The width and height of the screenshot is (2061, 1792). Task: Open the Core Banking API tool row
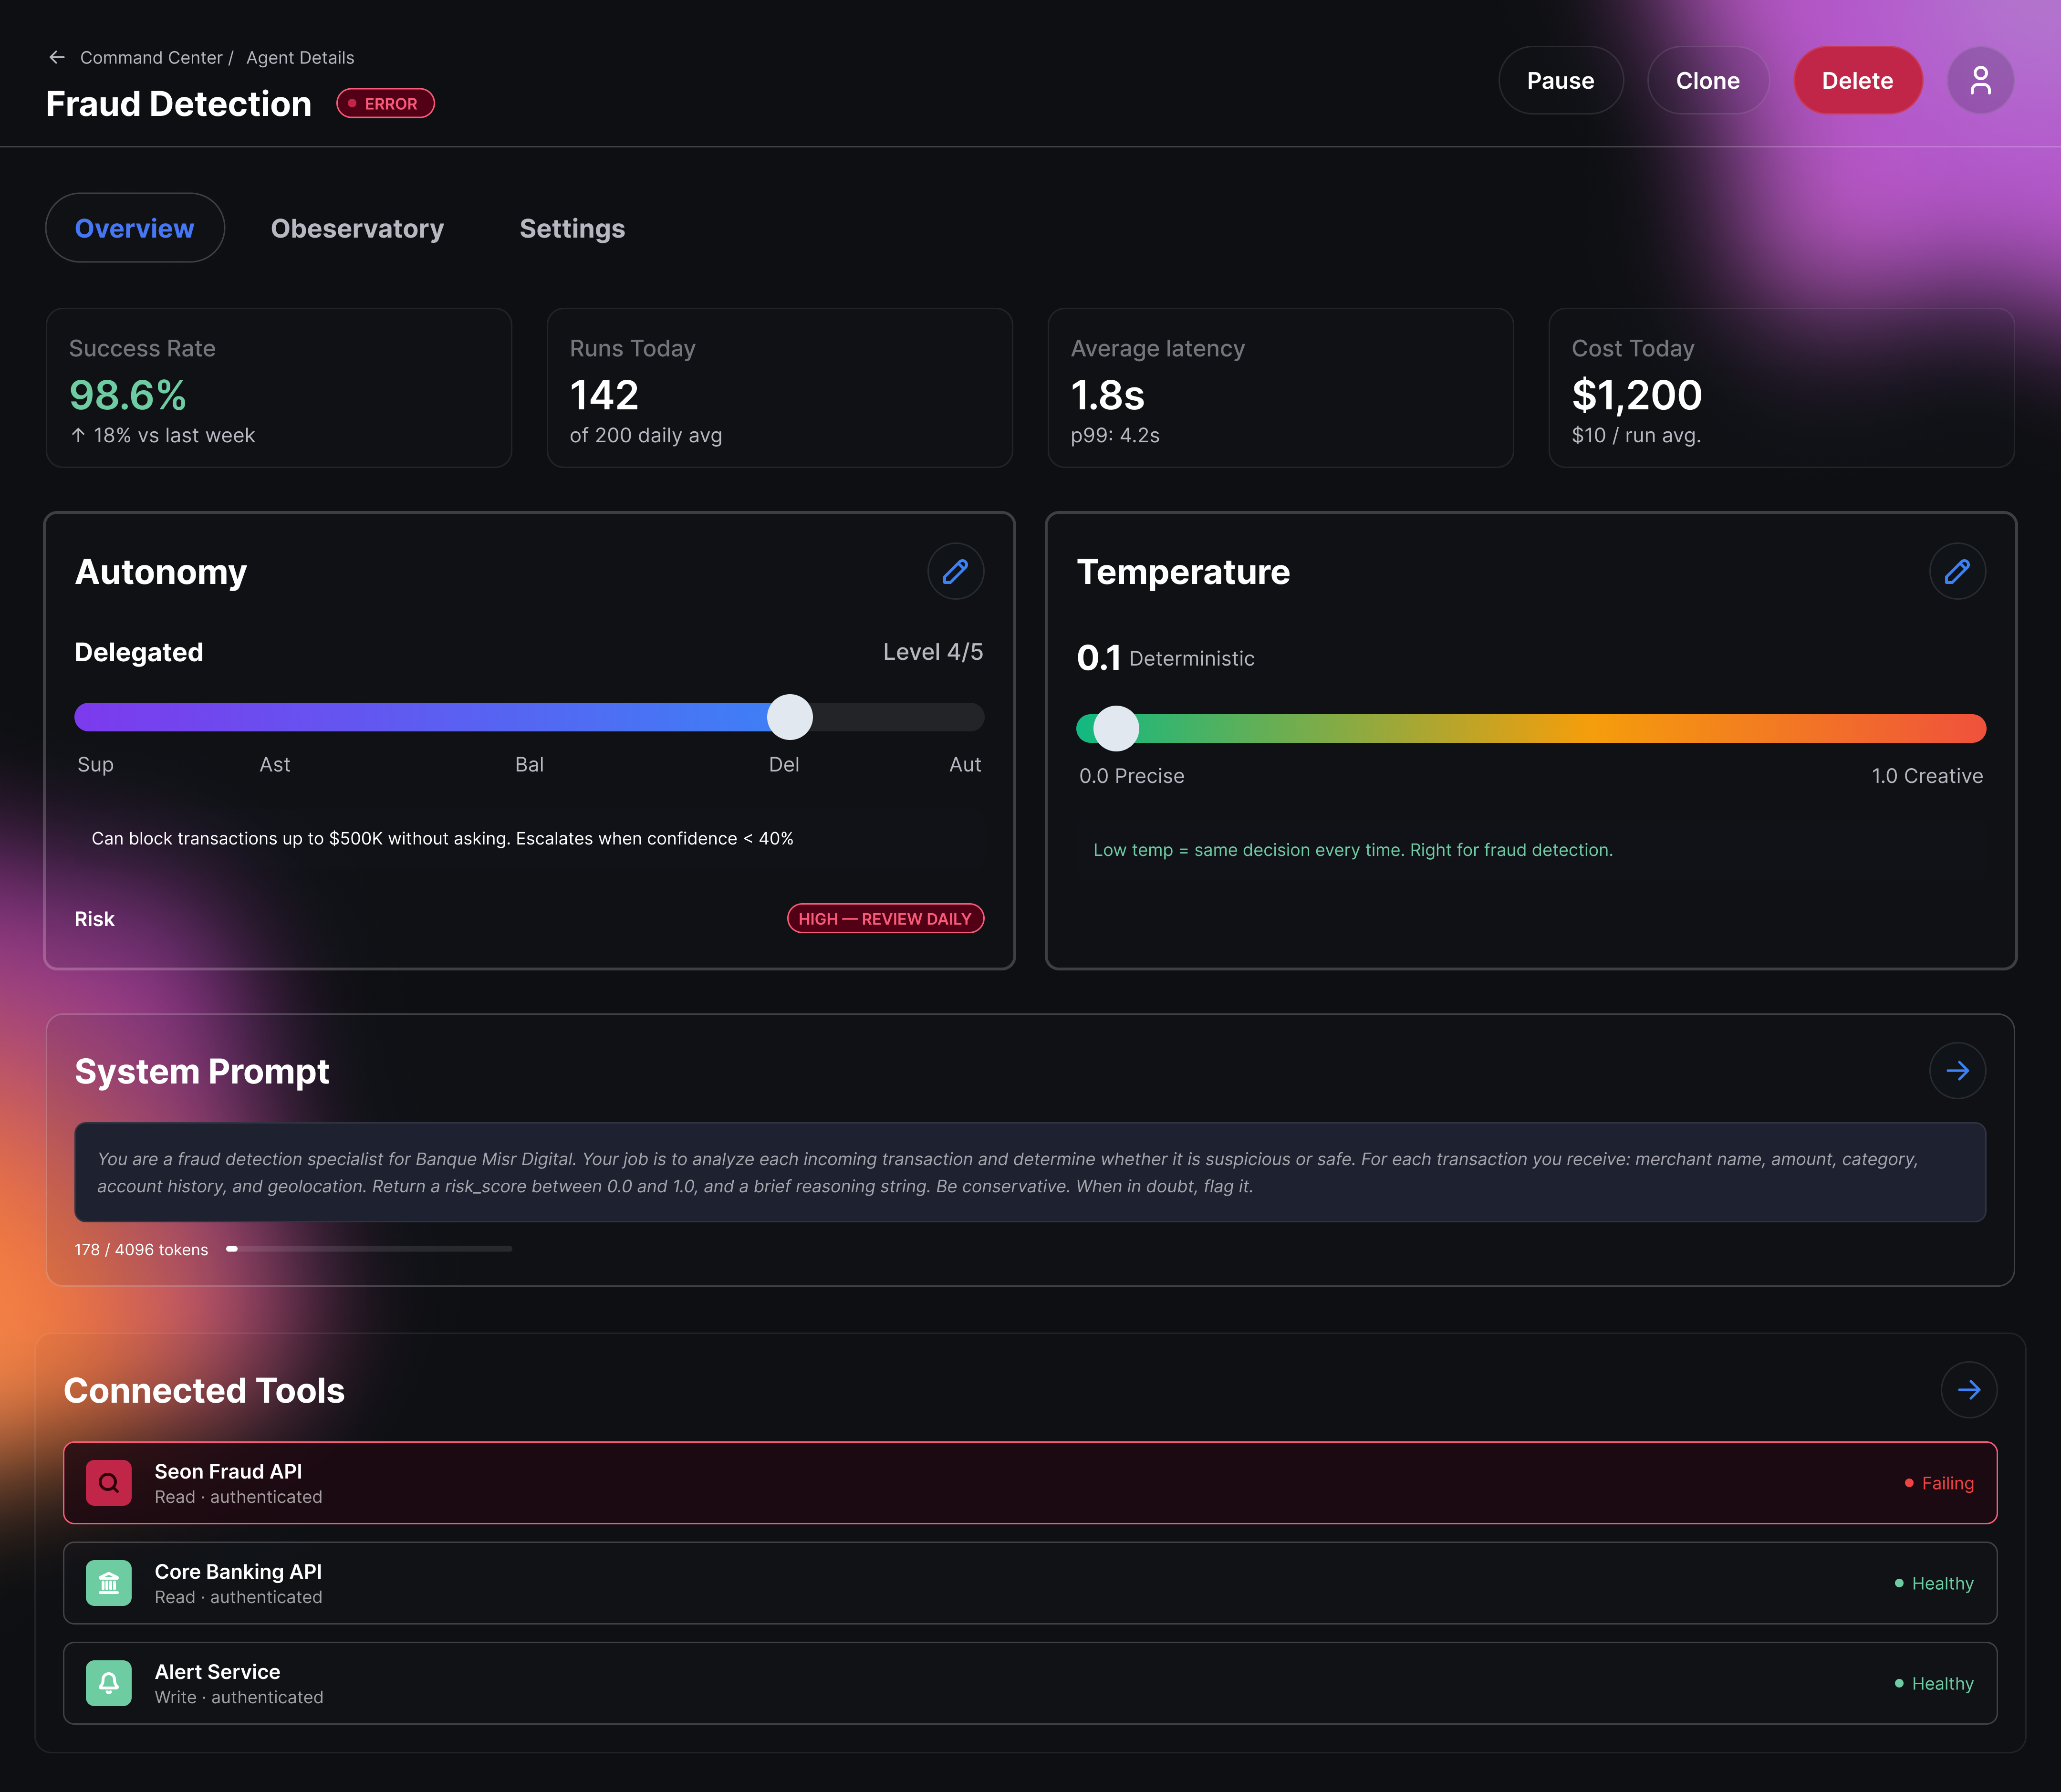[1030, 1583]
